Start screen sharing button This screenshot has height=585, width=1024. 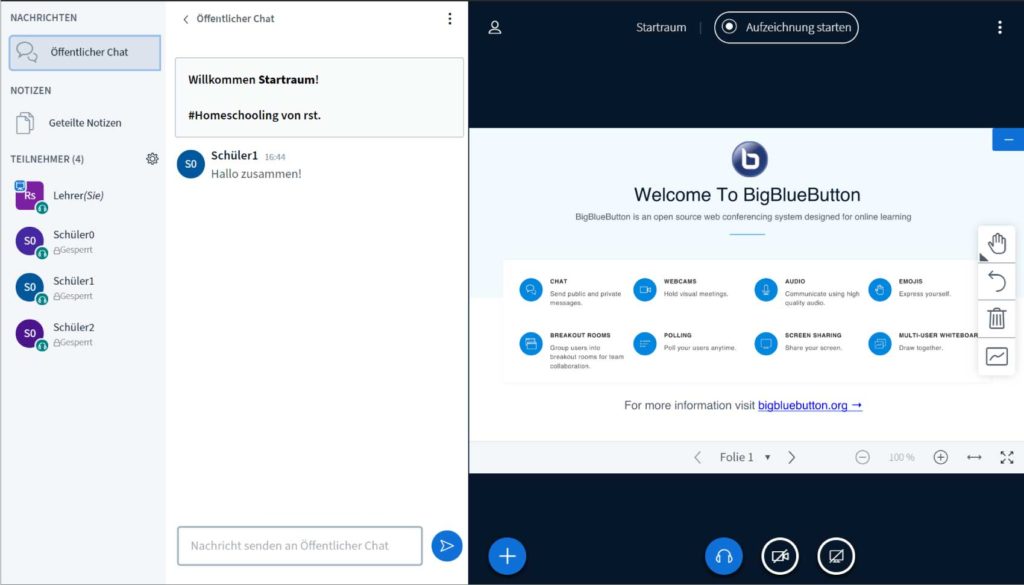click(x=836, y=556)
